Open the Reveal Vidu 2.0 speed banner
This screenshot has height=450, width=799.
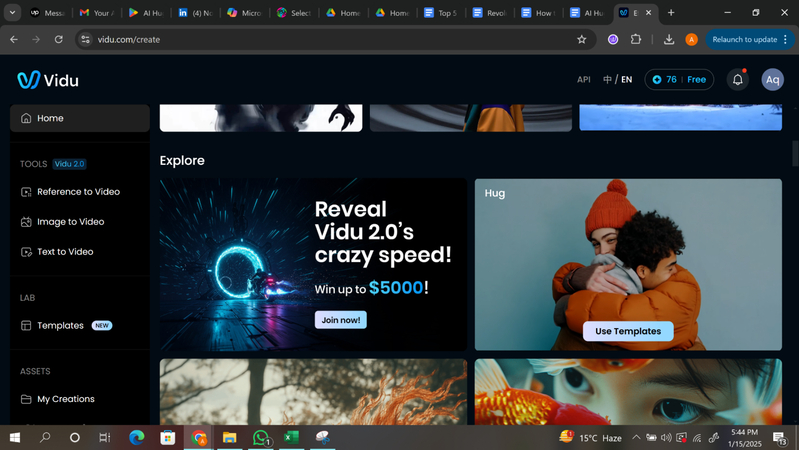coord(313,264)
